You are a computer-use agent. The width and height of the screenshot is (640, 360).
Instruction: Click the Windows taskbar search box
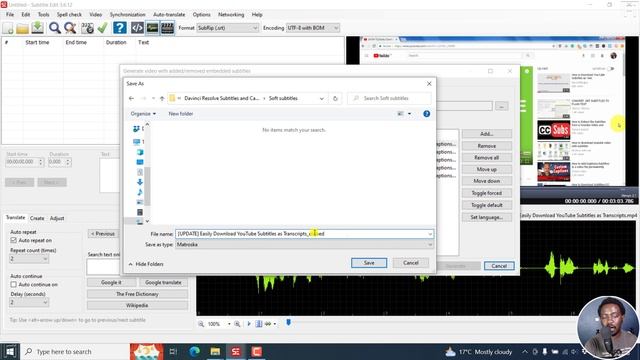pyautogui.click(x=75, y=351)
